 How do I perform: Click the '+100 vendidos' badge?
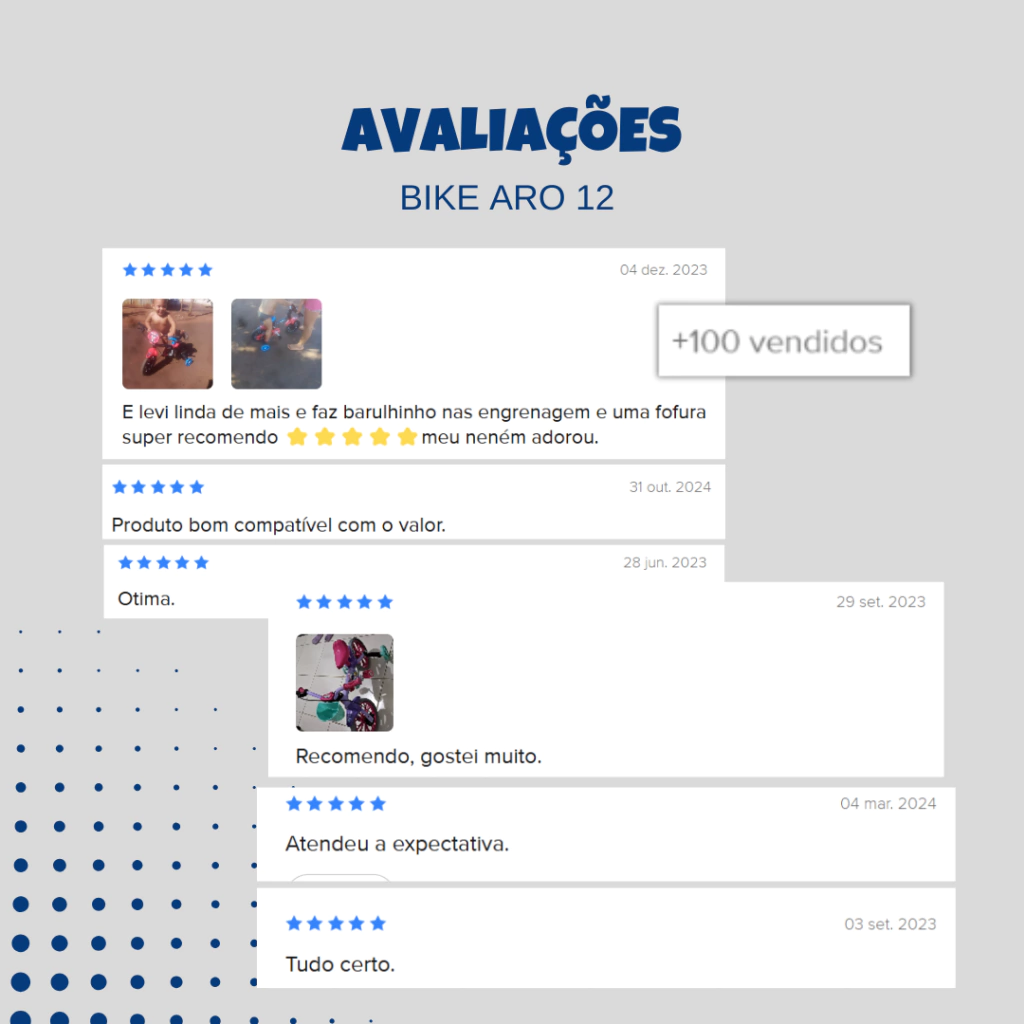pos(784,341)
